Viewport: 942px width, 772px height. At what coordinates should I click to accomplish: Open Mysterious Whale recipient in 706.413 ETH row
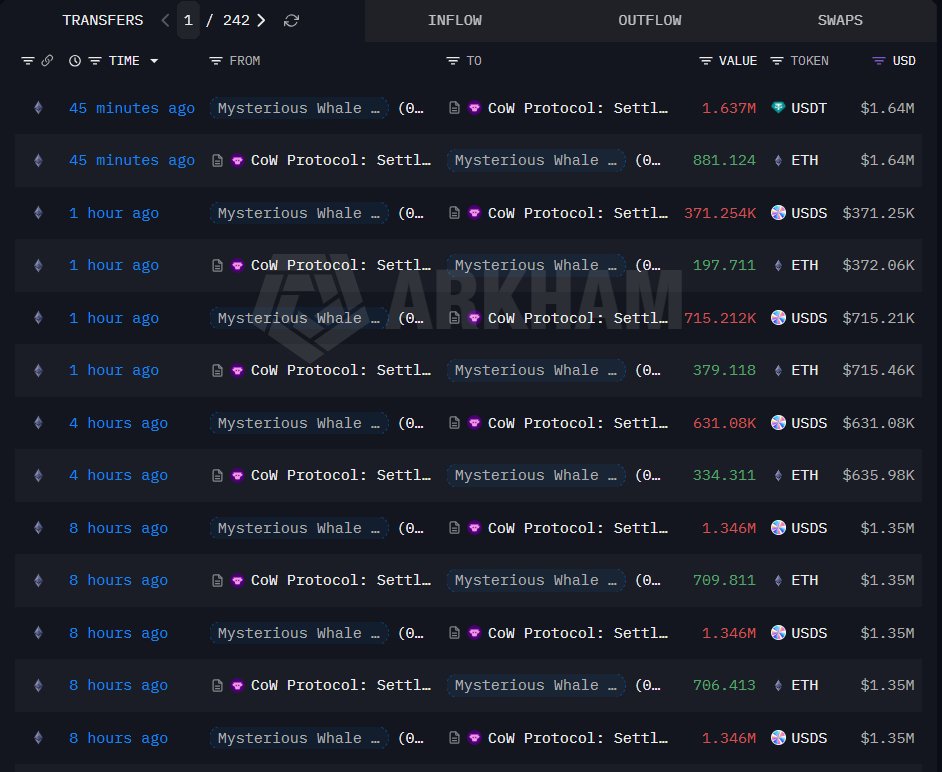click(x=536, y=685)
